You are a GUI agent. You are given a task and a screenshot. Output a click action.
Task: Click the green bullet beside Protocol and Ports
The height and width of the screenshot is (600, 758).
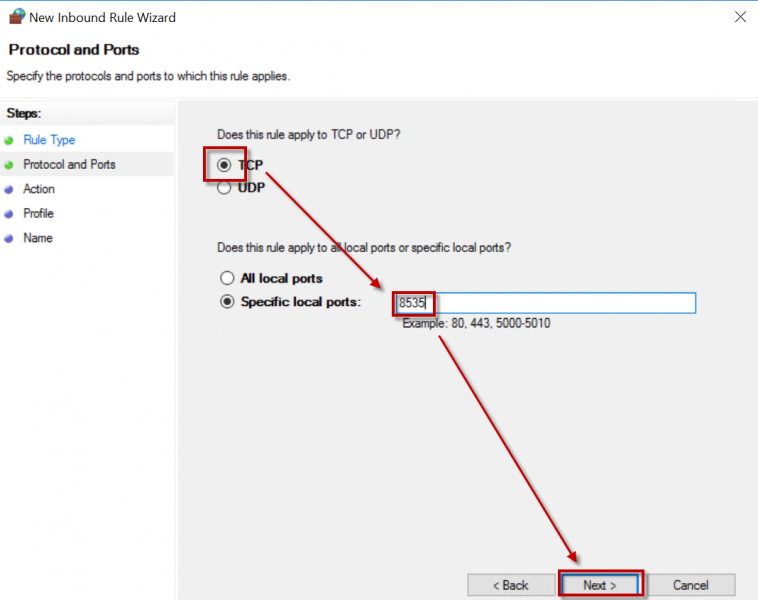(9, 165)
